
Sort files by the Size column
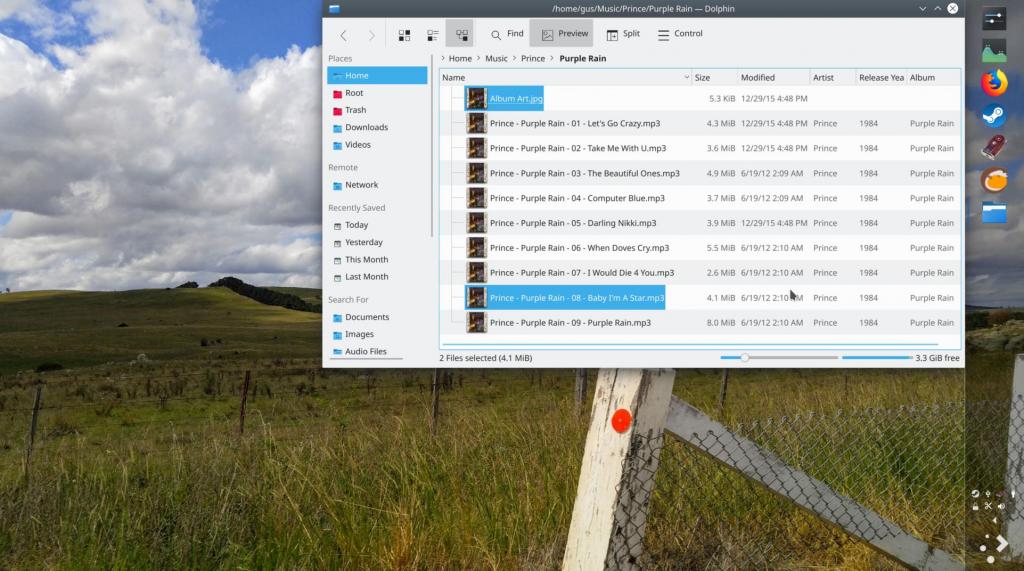point(714,78)
